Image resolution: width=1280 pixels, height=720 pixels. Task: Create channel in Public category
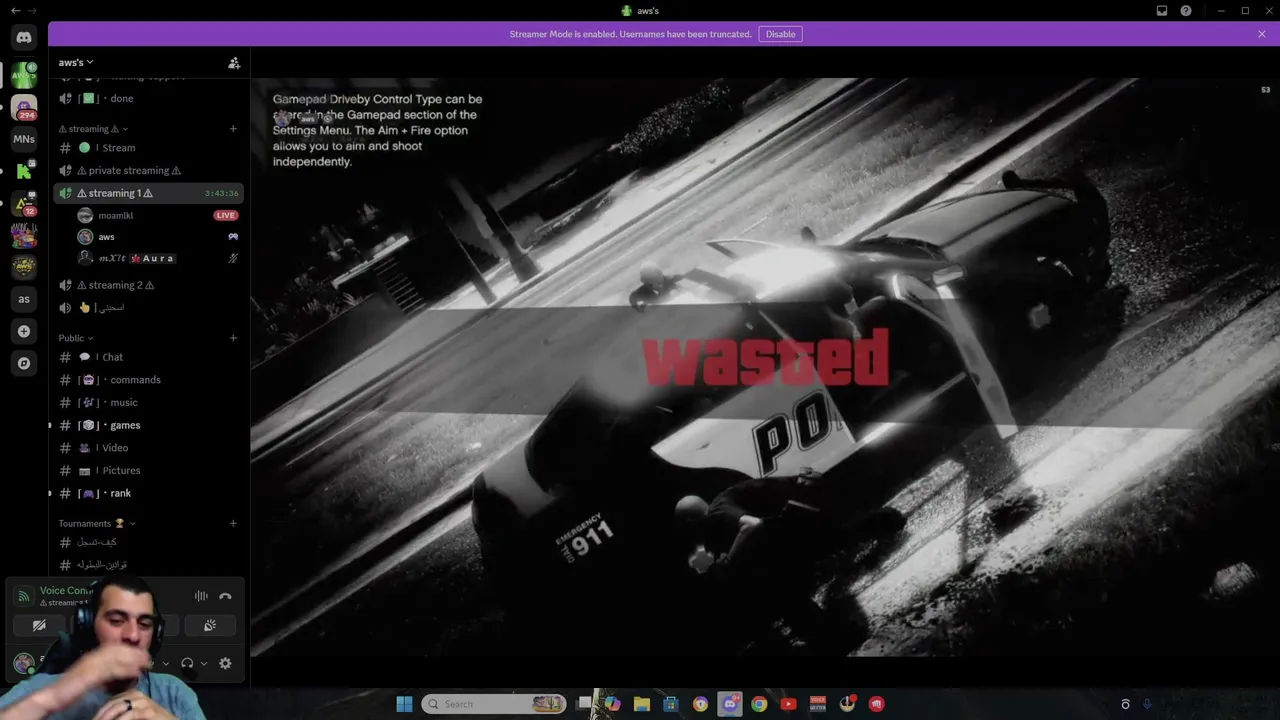(233, 338)
